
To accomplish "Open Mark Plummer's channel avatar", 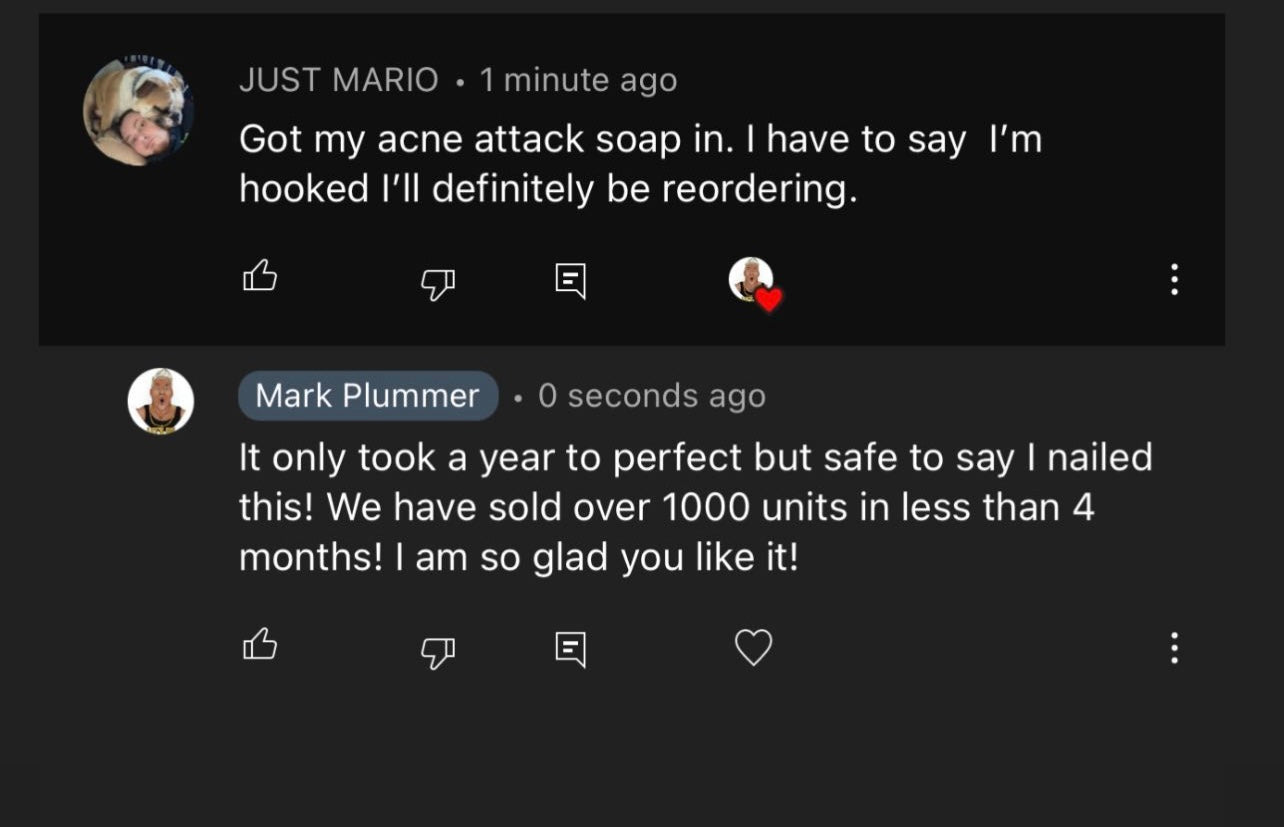I will click(x=160, y=400).
